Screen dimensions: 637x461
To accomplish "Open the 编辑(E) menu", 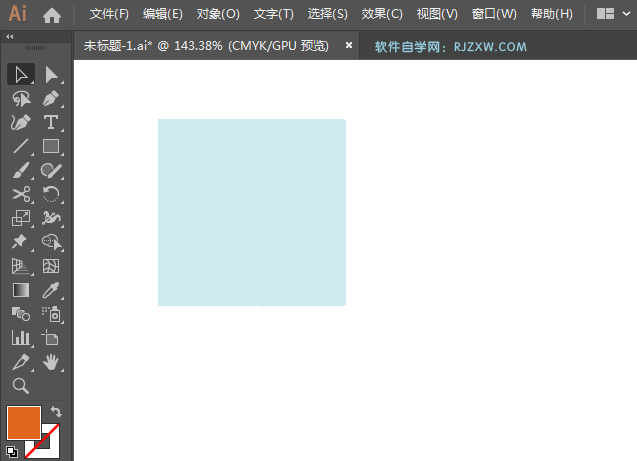I will tap(162, 14).
